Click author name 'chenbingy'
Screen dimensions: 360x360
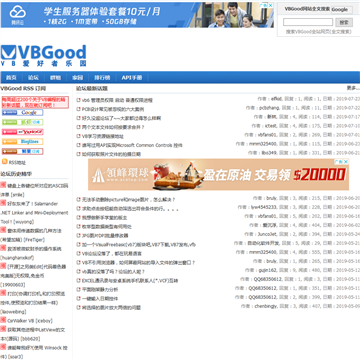(266, 306)
